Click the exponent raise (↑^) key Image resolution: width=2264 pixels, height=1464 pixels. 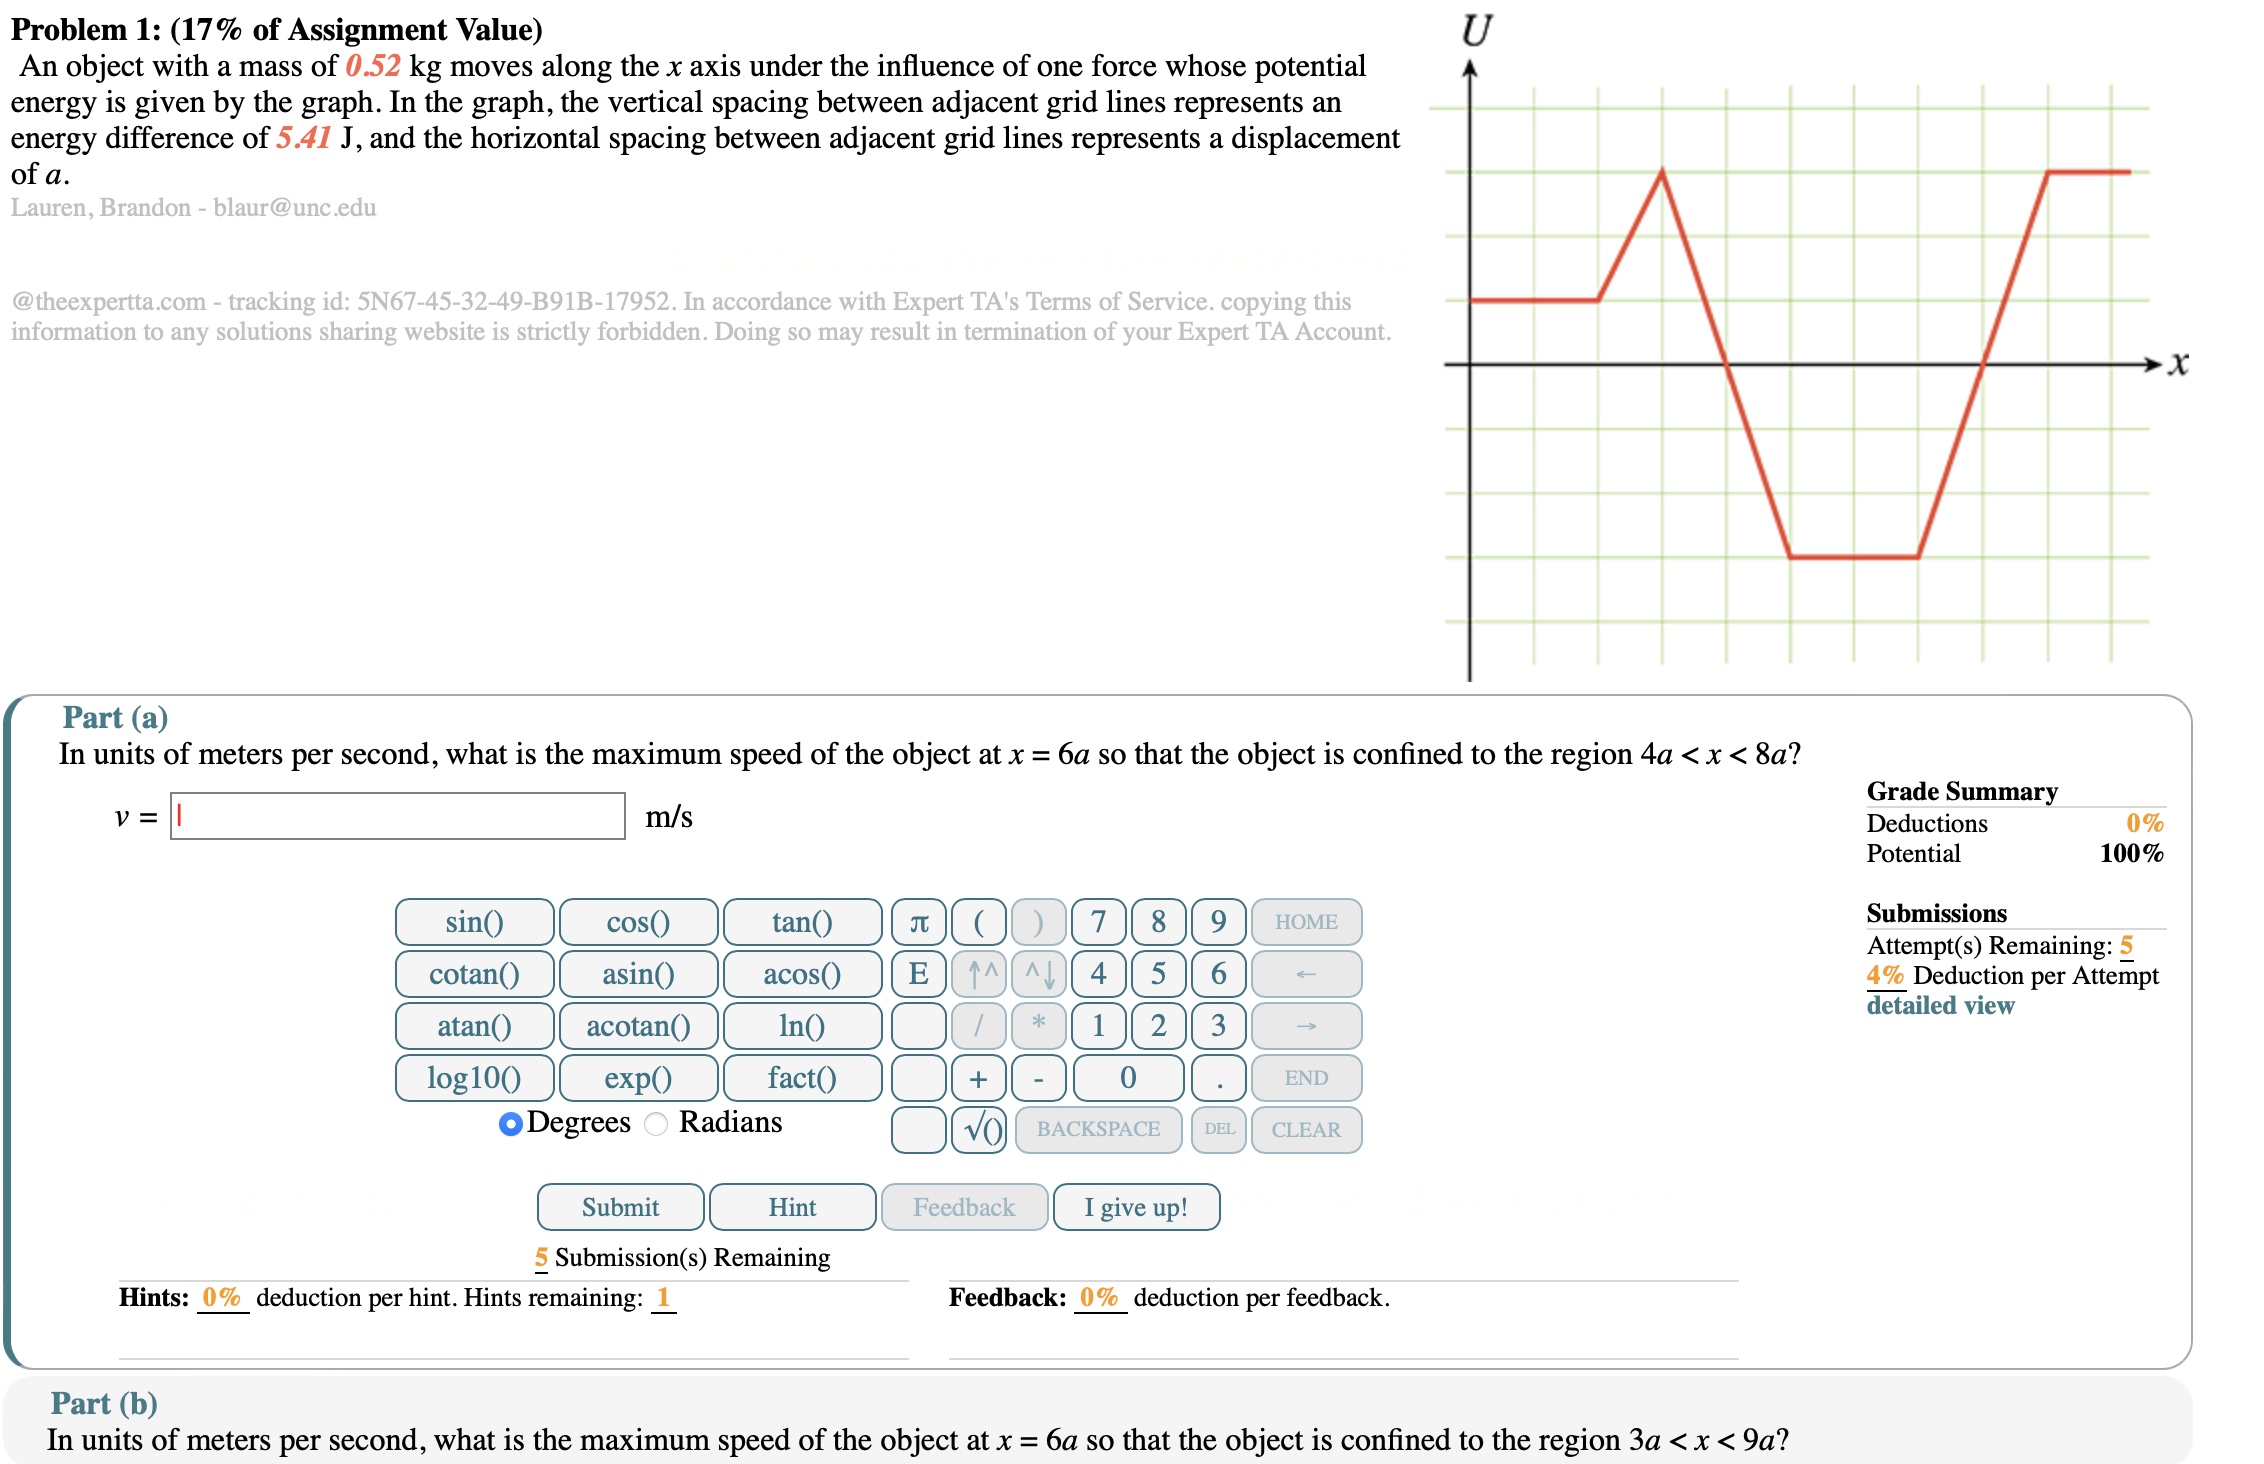tap(978, 974)
